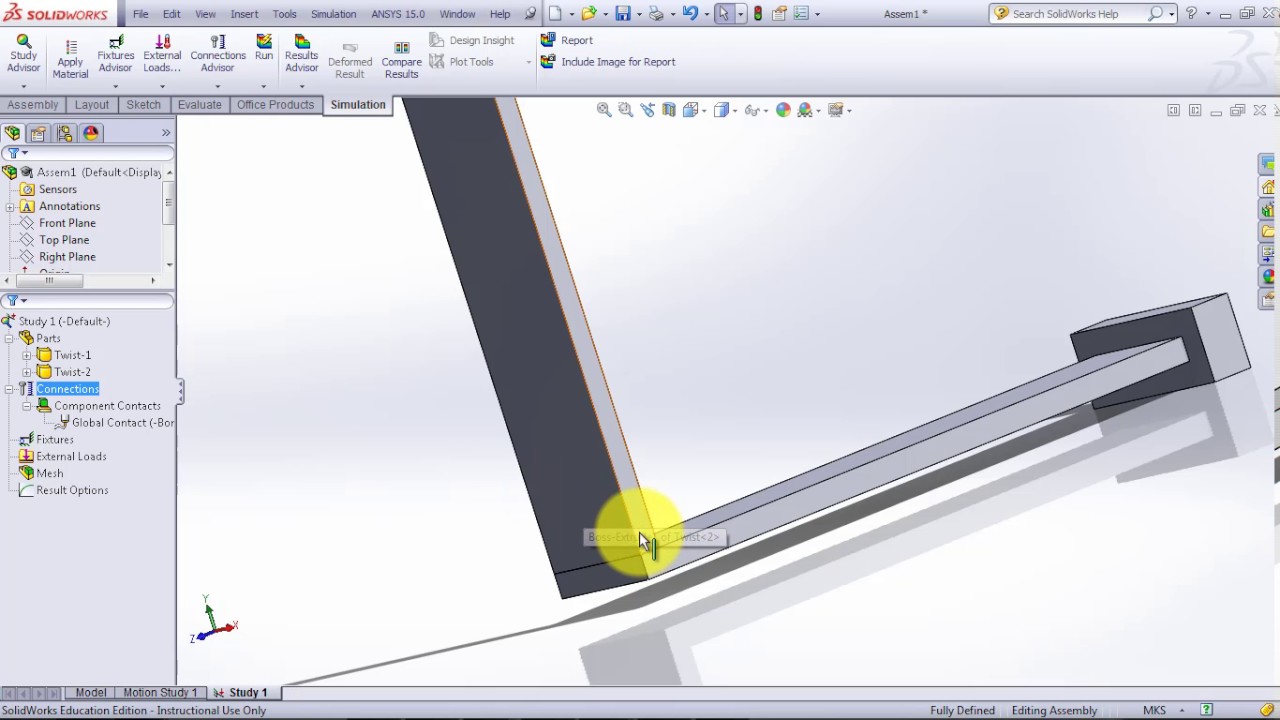This screenshot has width=1280, height=720.
Task: Click the Print icon
Action: (656, 13)
